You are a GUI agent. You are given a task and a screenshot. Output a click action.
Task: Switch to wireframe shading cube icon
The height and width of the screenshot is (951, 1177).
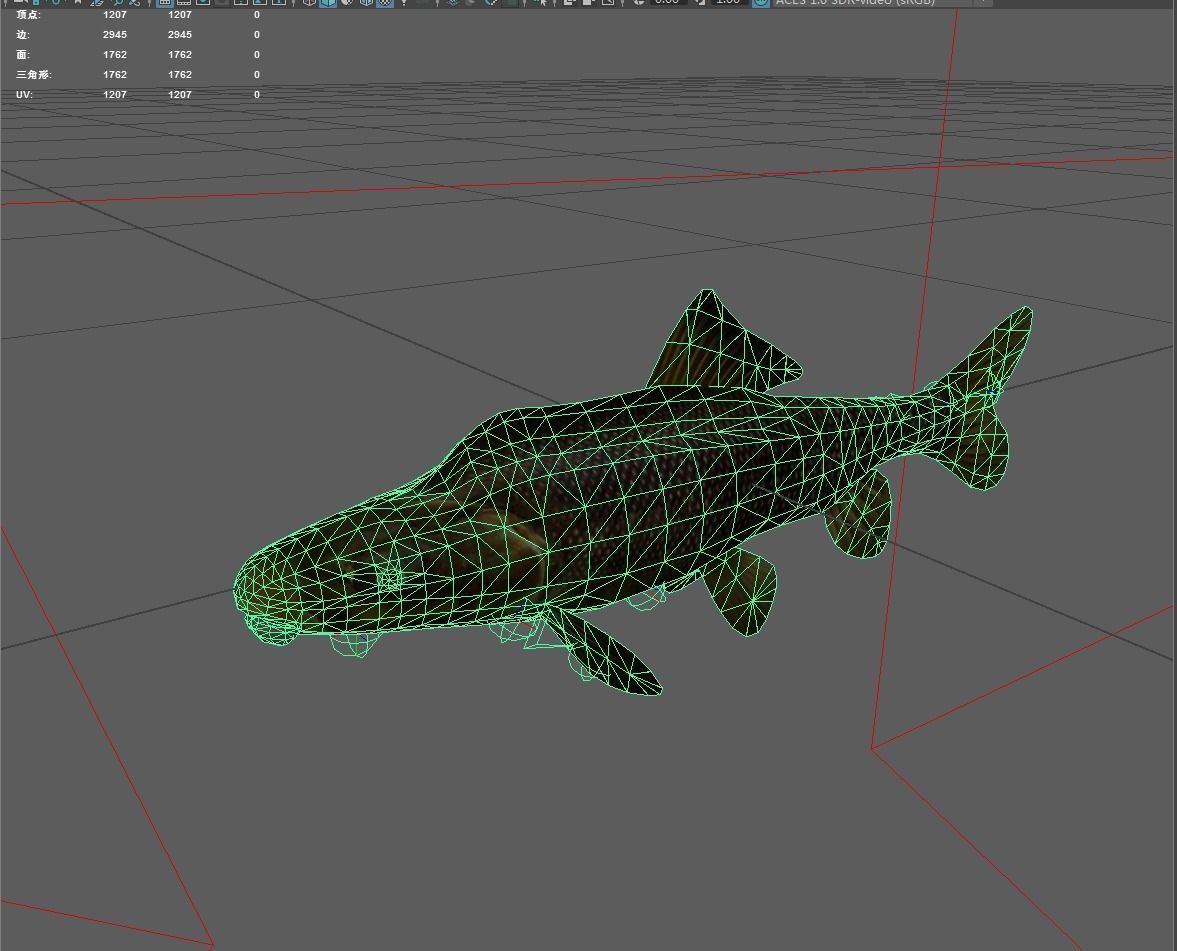click(309, 2)
